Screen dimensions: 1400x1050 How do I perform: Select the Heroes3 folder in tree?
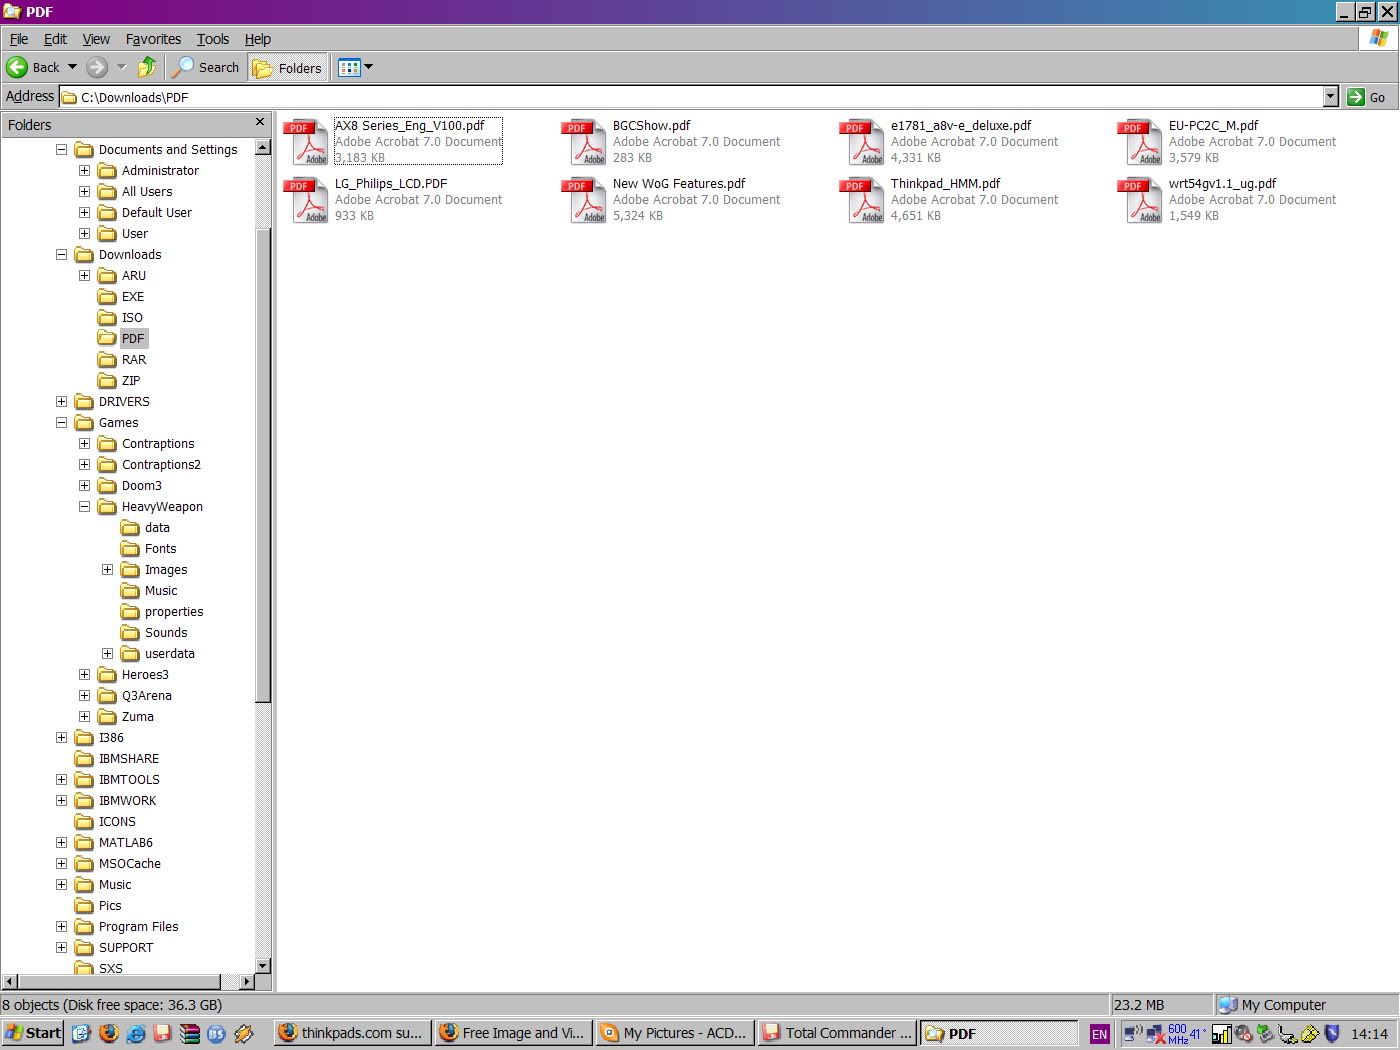(133, 674)
